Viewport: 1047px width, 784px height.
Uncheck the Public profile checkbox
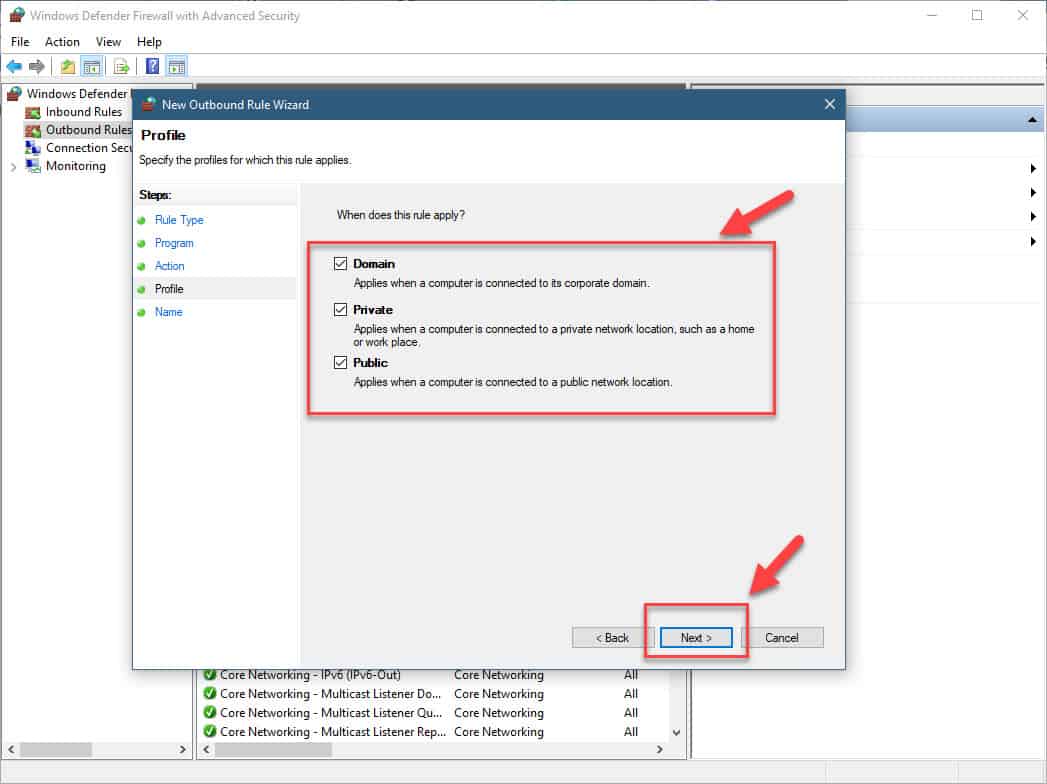341,362
